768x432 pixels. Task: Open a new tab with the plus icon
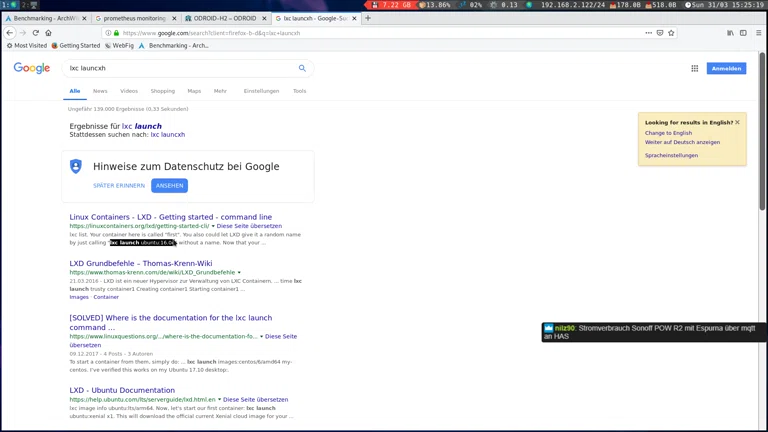coord(368,18)
